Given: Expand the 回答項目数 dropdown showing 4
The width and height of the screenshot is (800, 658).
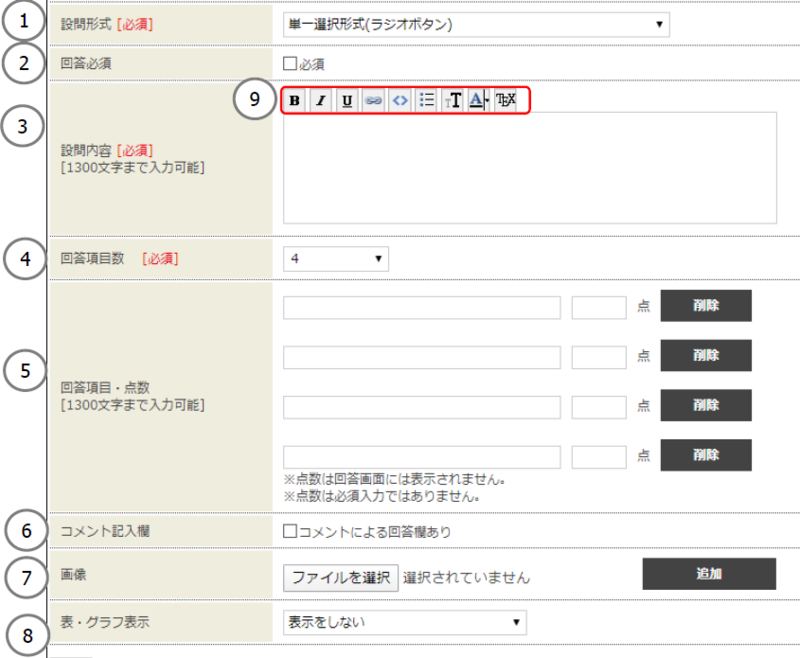Looking at the screenshot, I should tap(336, 259).
